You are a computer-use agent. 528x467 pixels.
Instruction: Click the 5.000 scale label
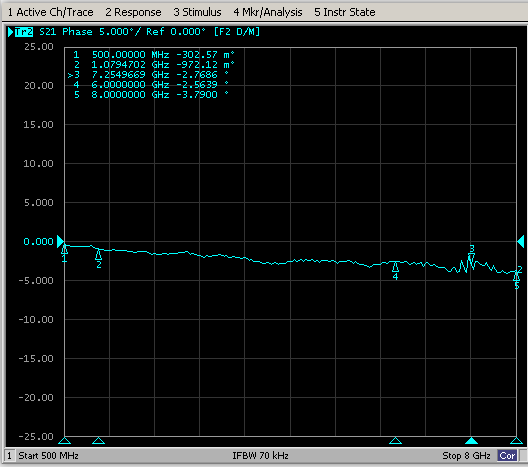click(39, 202)
